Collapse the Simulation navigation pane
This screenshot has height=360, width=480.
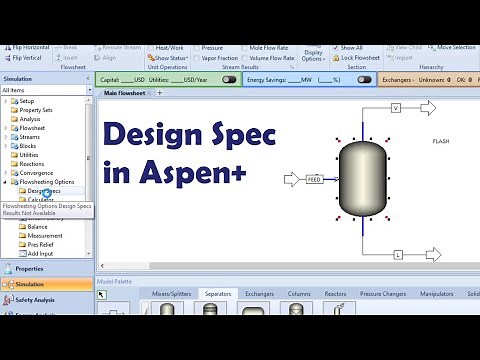pyautogui.click(x=88, y=79)
